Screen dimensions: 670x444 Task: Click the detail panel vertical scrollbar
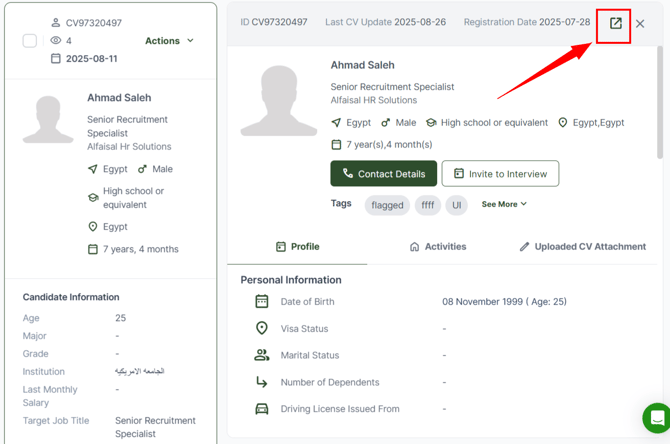tap(659, 100)
